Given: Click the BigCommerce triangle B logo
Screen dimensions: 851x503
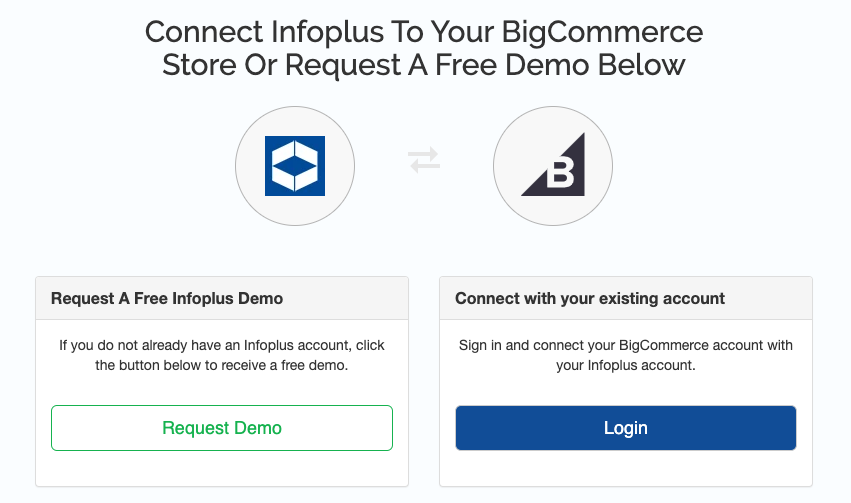Looking at the screenshot, I should coord(553,167).
